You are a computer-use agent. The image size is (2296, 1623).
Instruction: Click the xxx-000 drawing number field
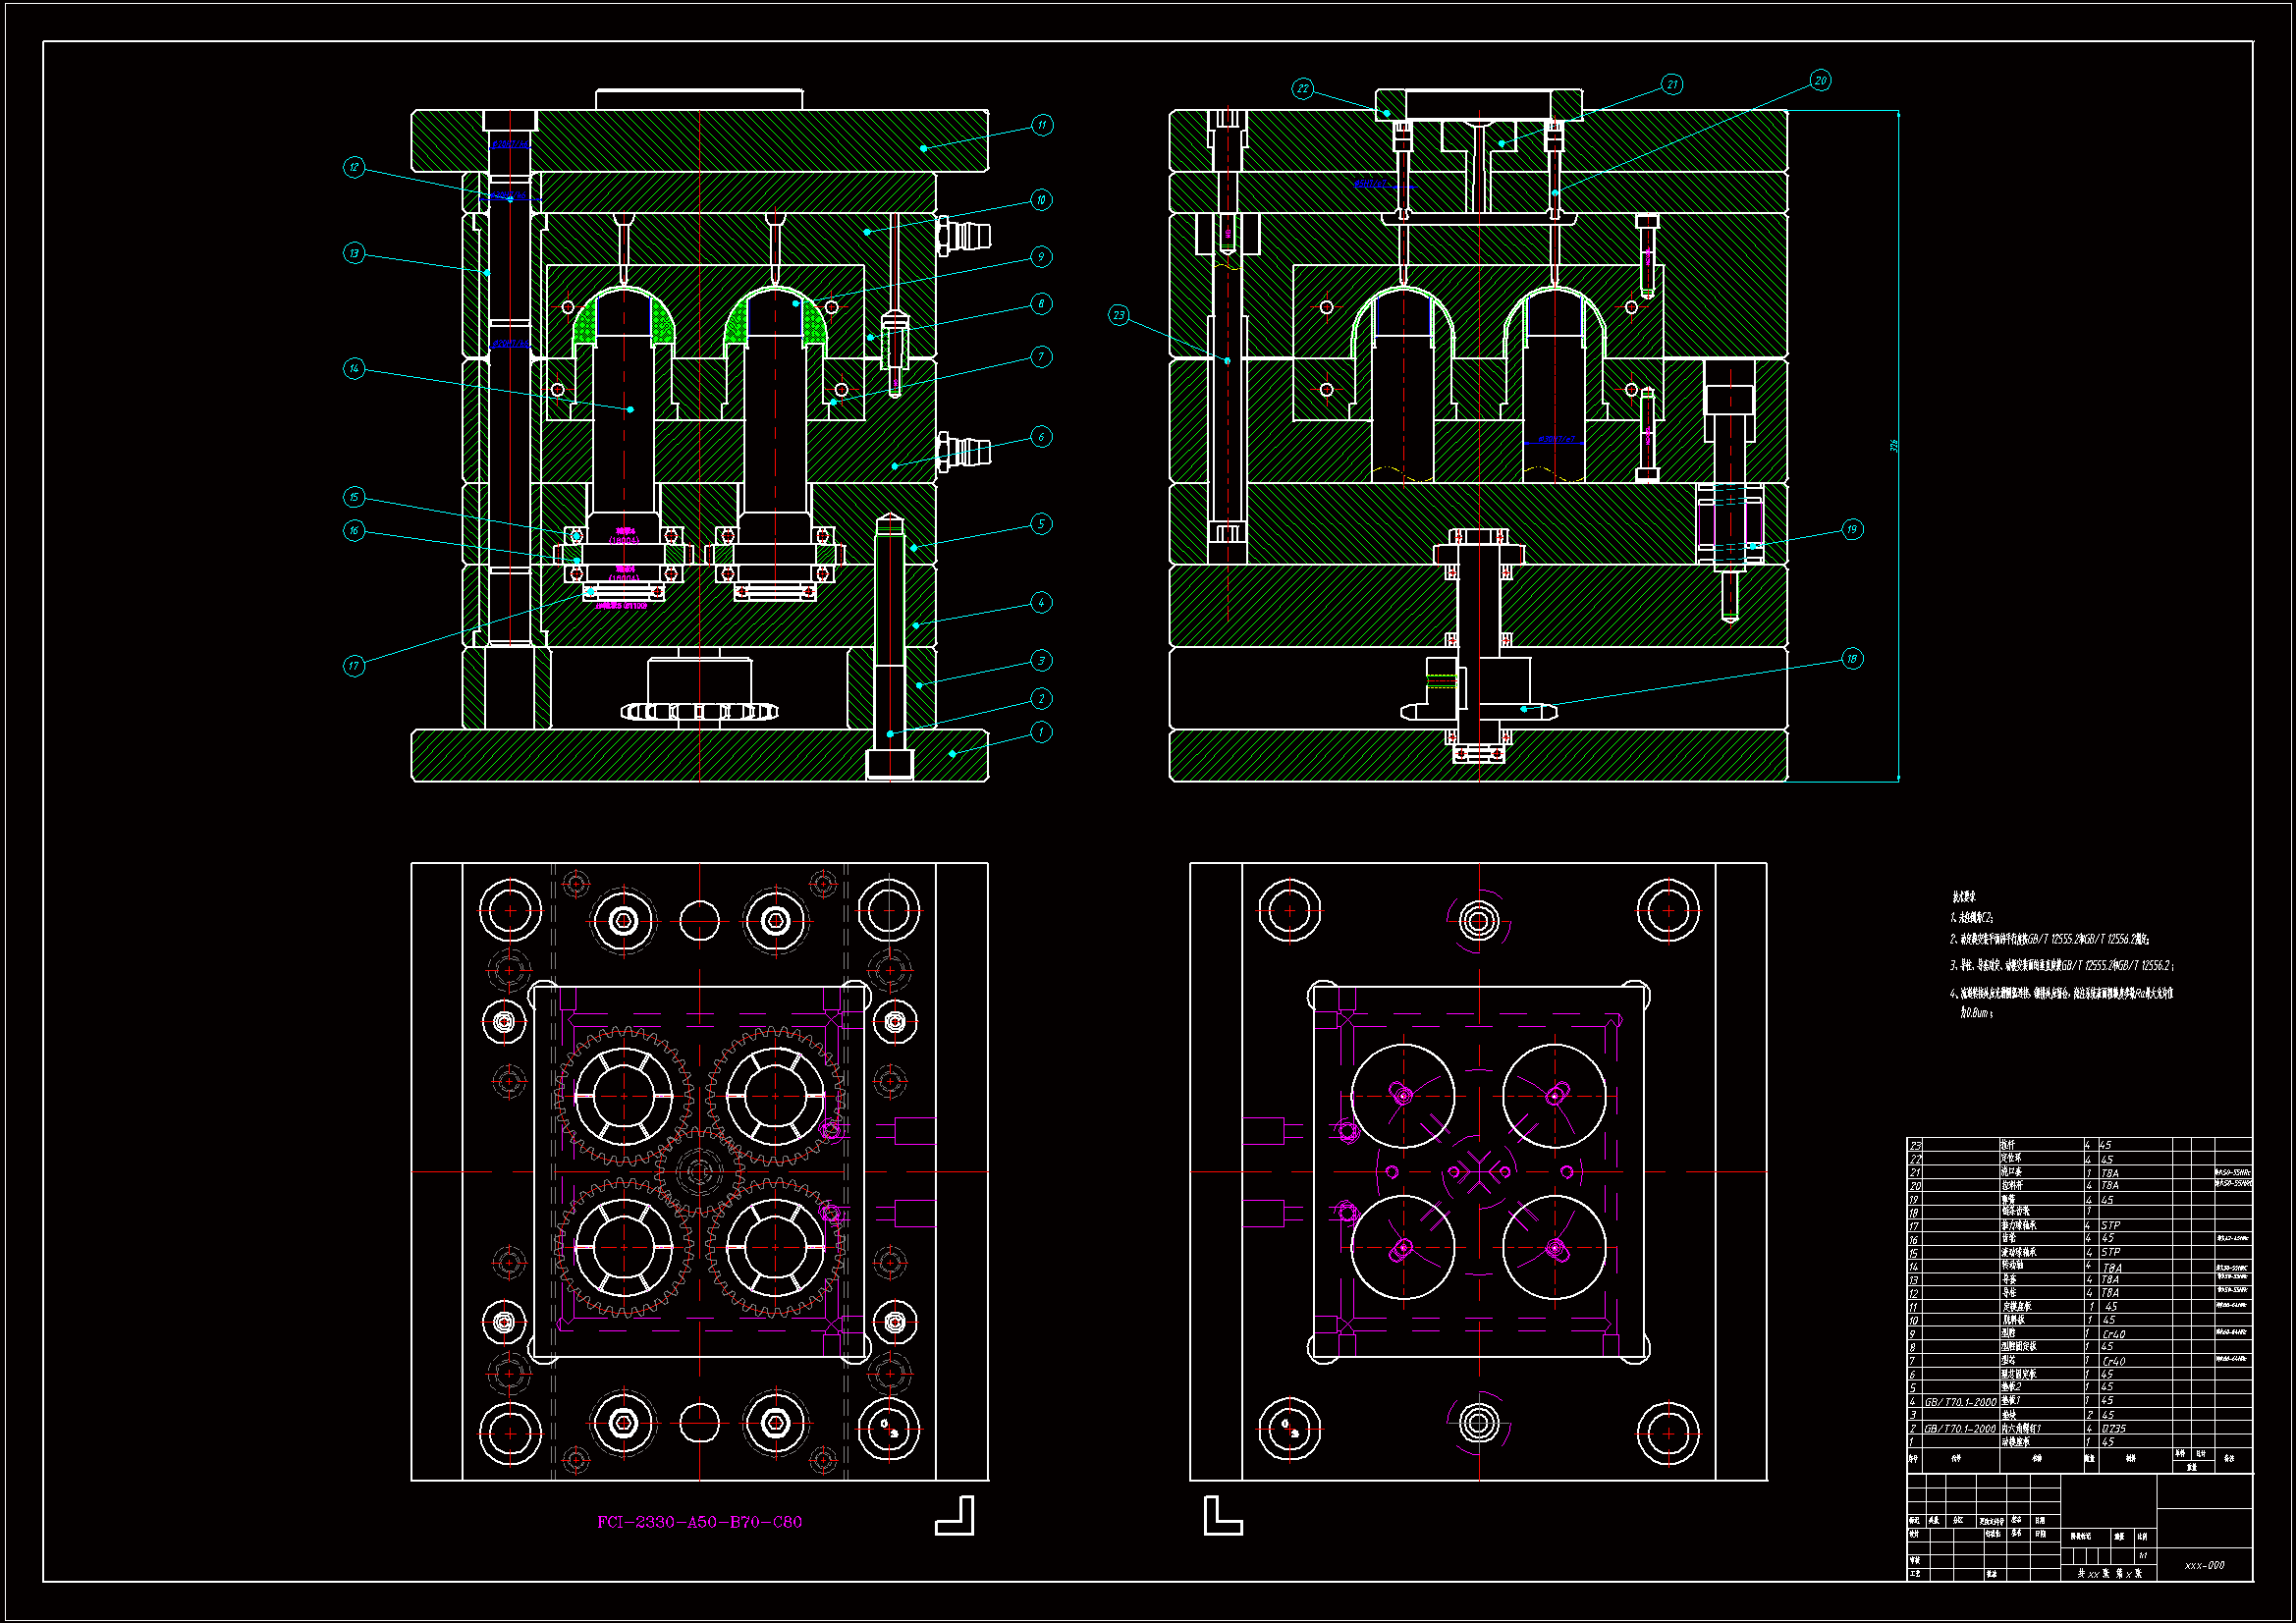[2204, 1565]
